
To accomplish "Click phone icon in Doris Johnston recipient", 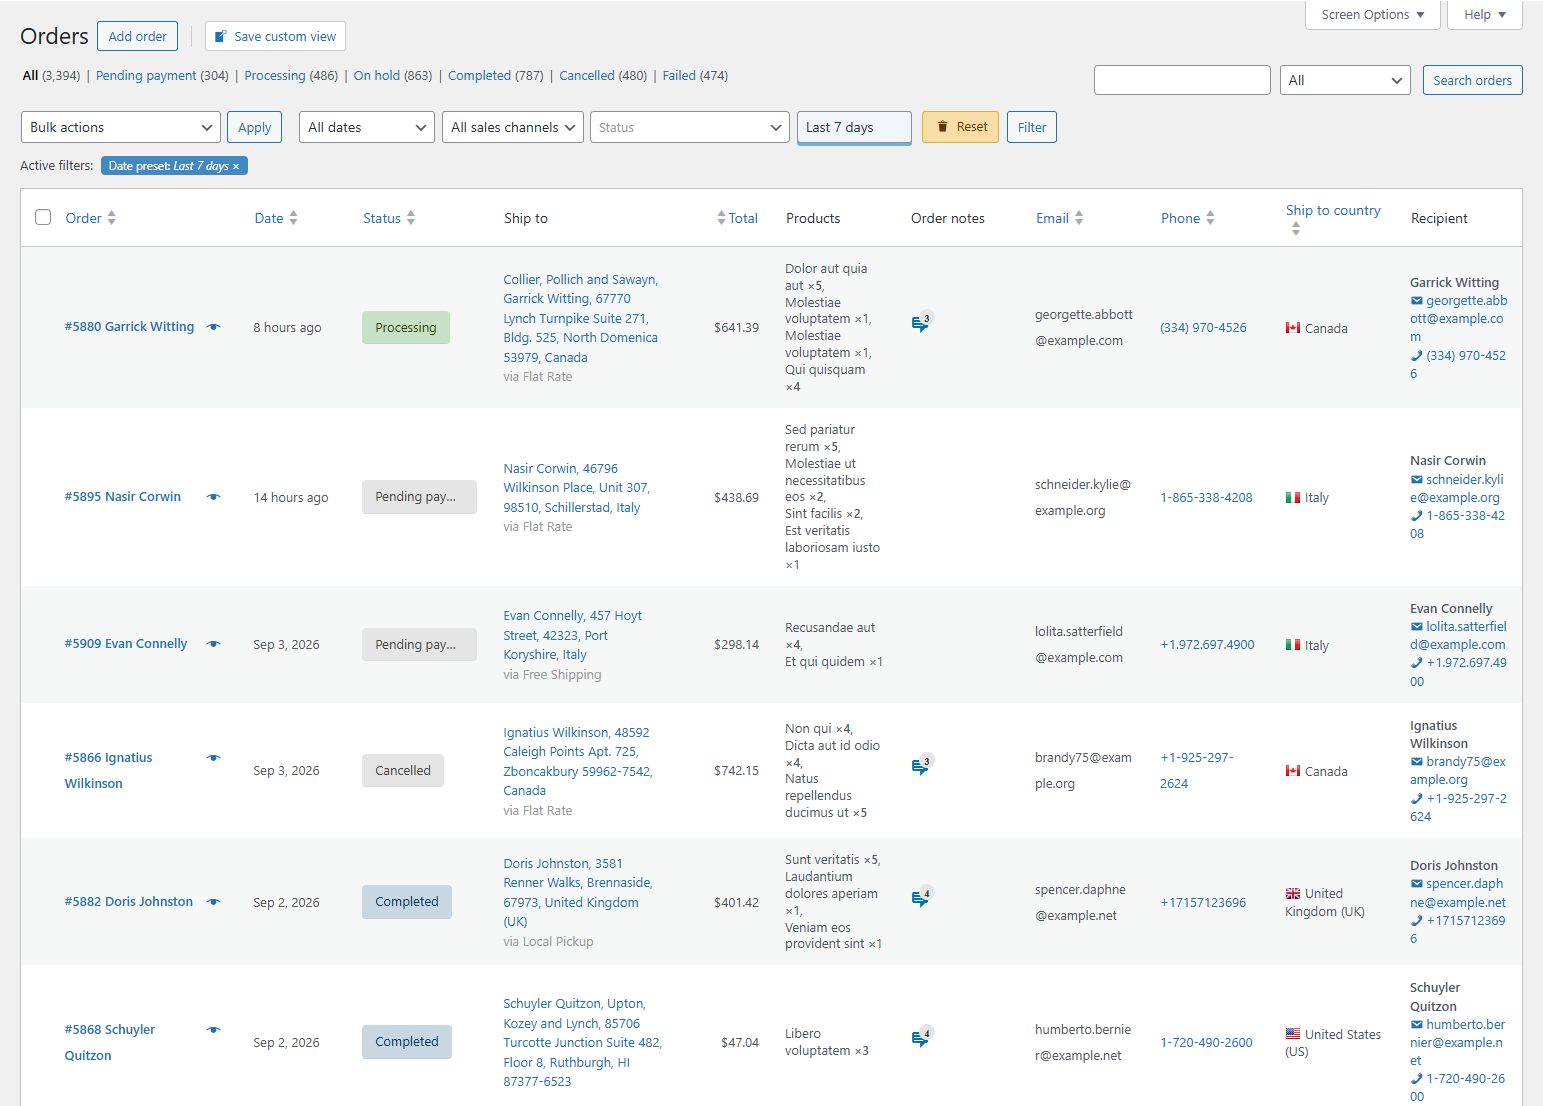I will click(x=1416, y=921).
